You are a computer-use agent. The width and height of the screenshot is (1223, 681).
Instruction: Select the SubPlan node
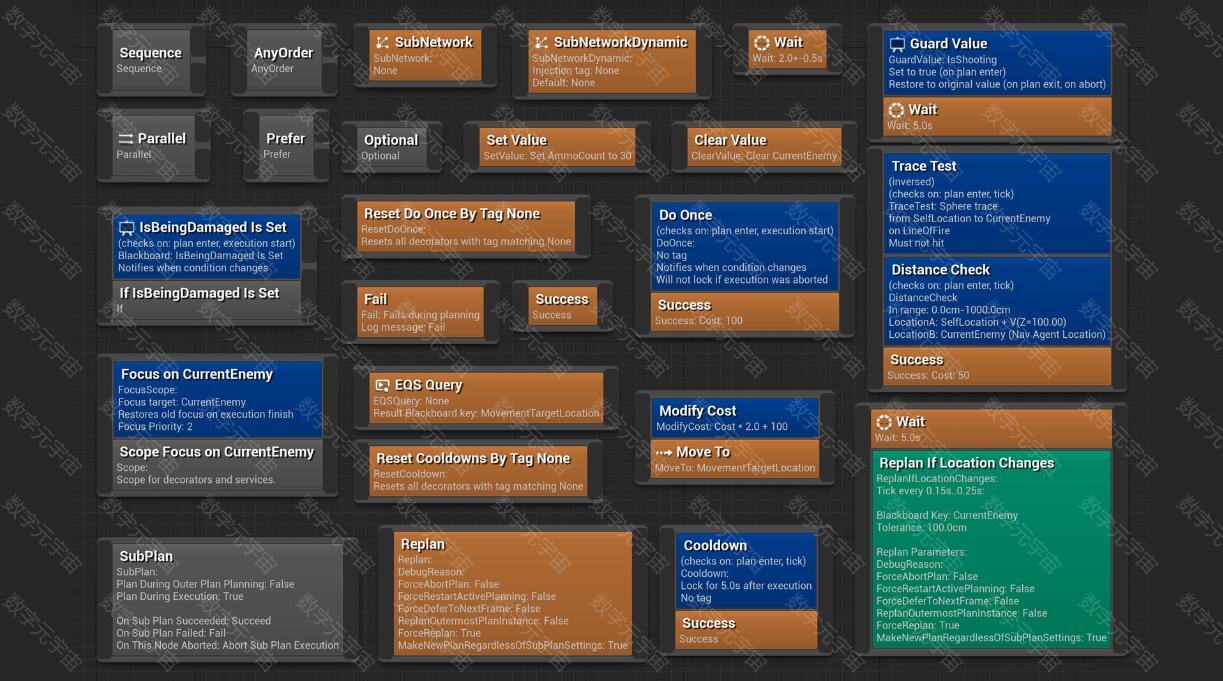[x=227, y=599]
